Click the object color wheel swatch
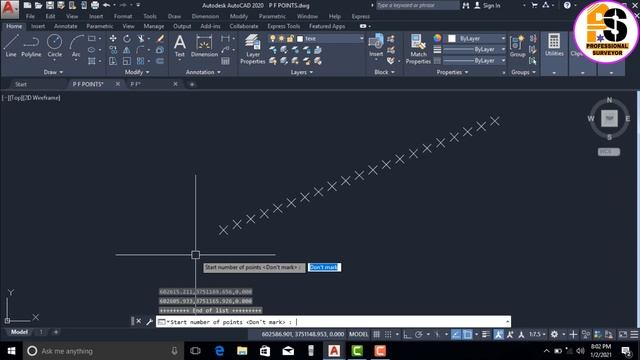This screenshot has height=360, width=640. pos(437,38)
